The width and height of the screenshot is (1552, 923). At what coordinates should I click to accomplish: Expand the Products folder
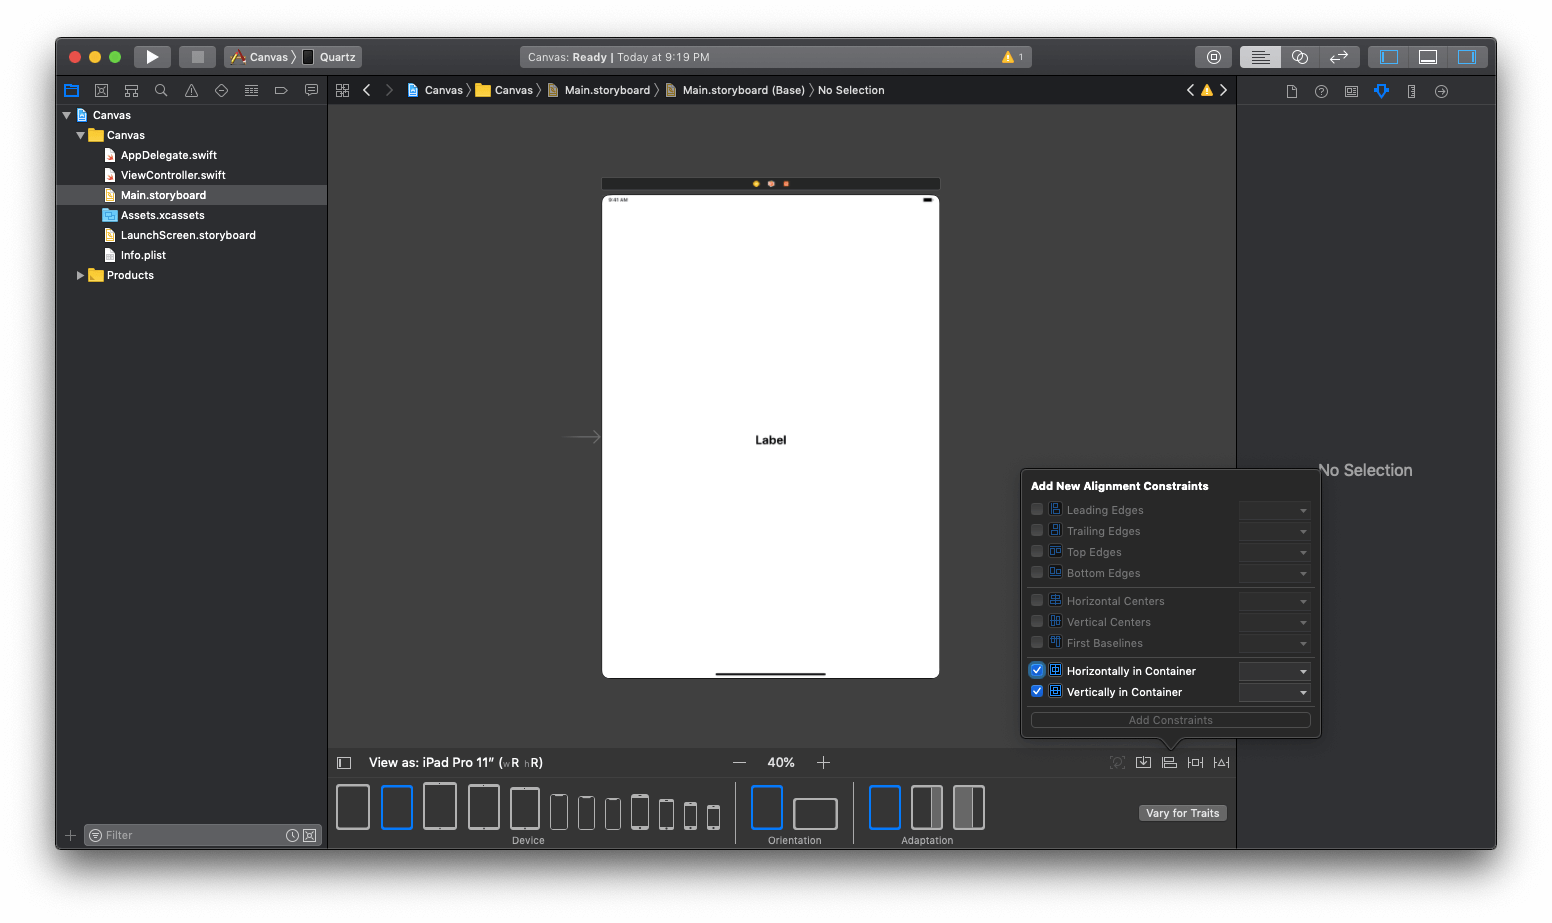(x=80, y=275)
